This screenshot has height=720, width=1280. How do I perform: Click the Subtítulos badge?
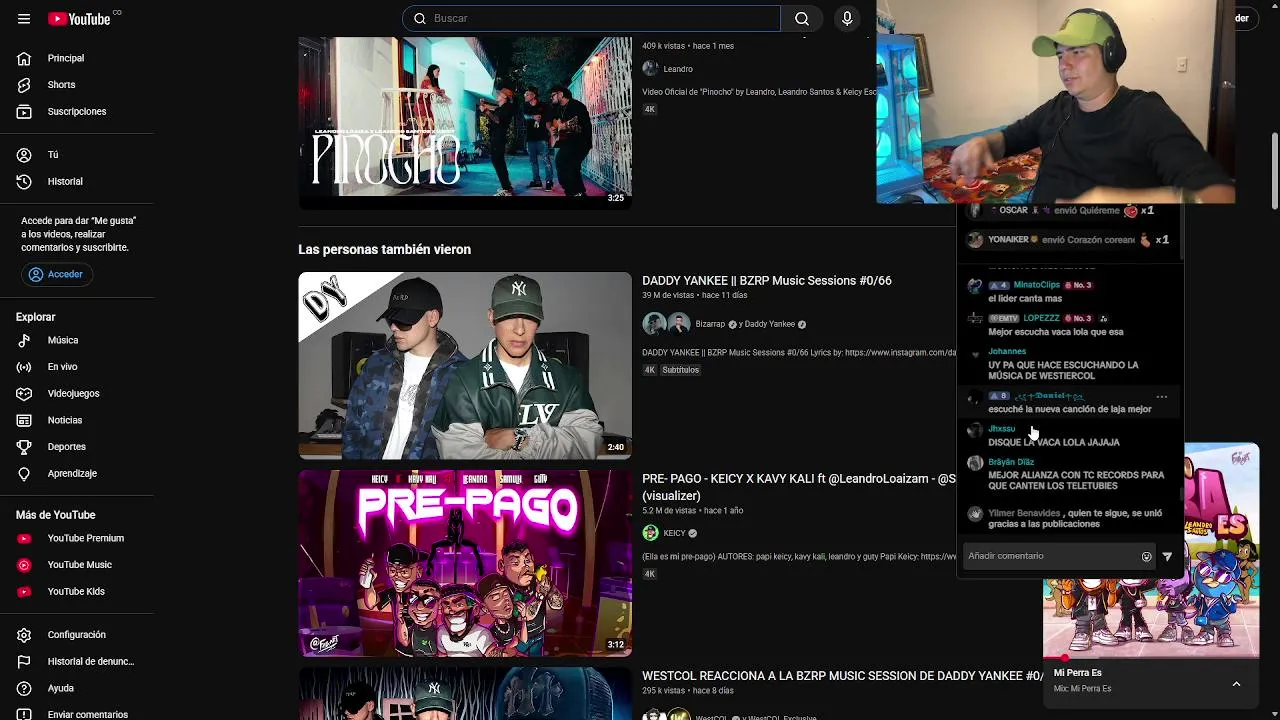click(x=680, y=370)
